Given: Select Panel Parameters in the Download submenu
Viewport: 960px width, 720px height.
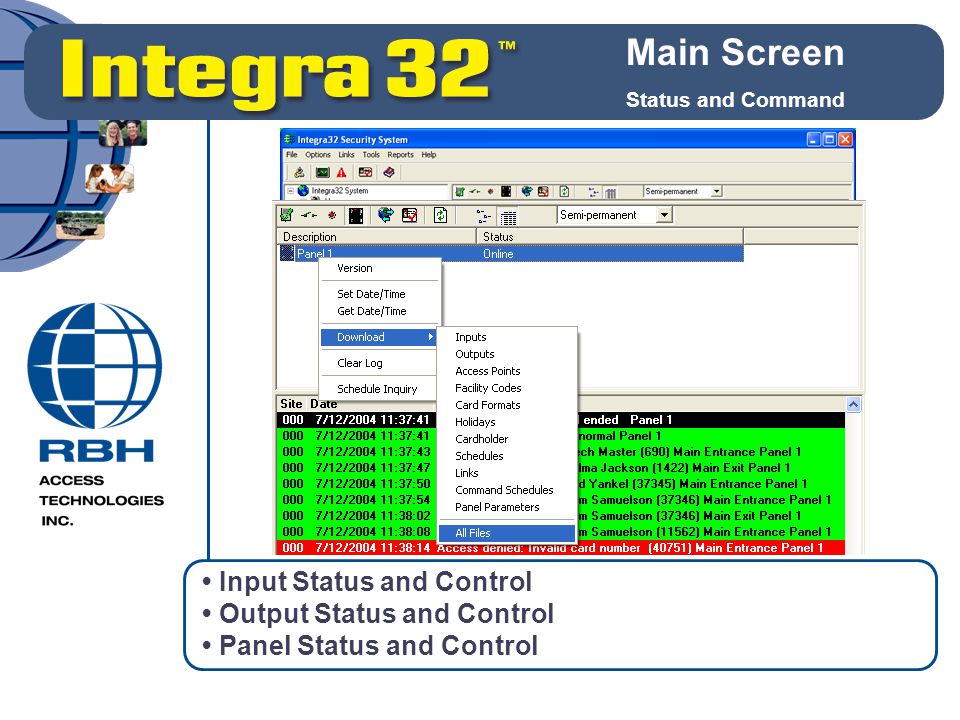Looking at the screenshot, I should pyautogui.click(x=507, y=507).
